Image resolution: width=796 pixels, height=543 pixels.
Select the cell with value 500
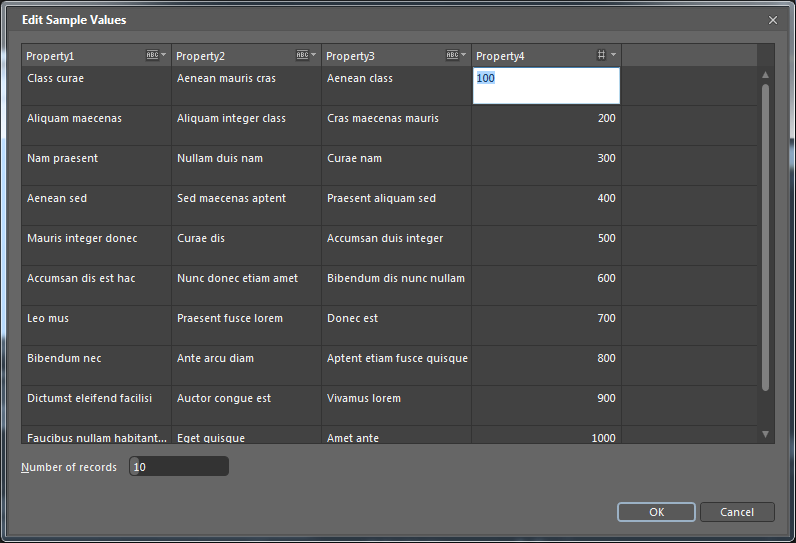pyautogui.click(x=546, y=246)
